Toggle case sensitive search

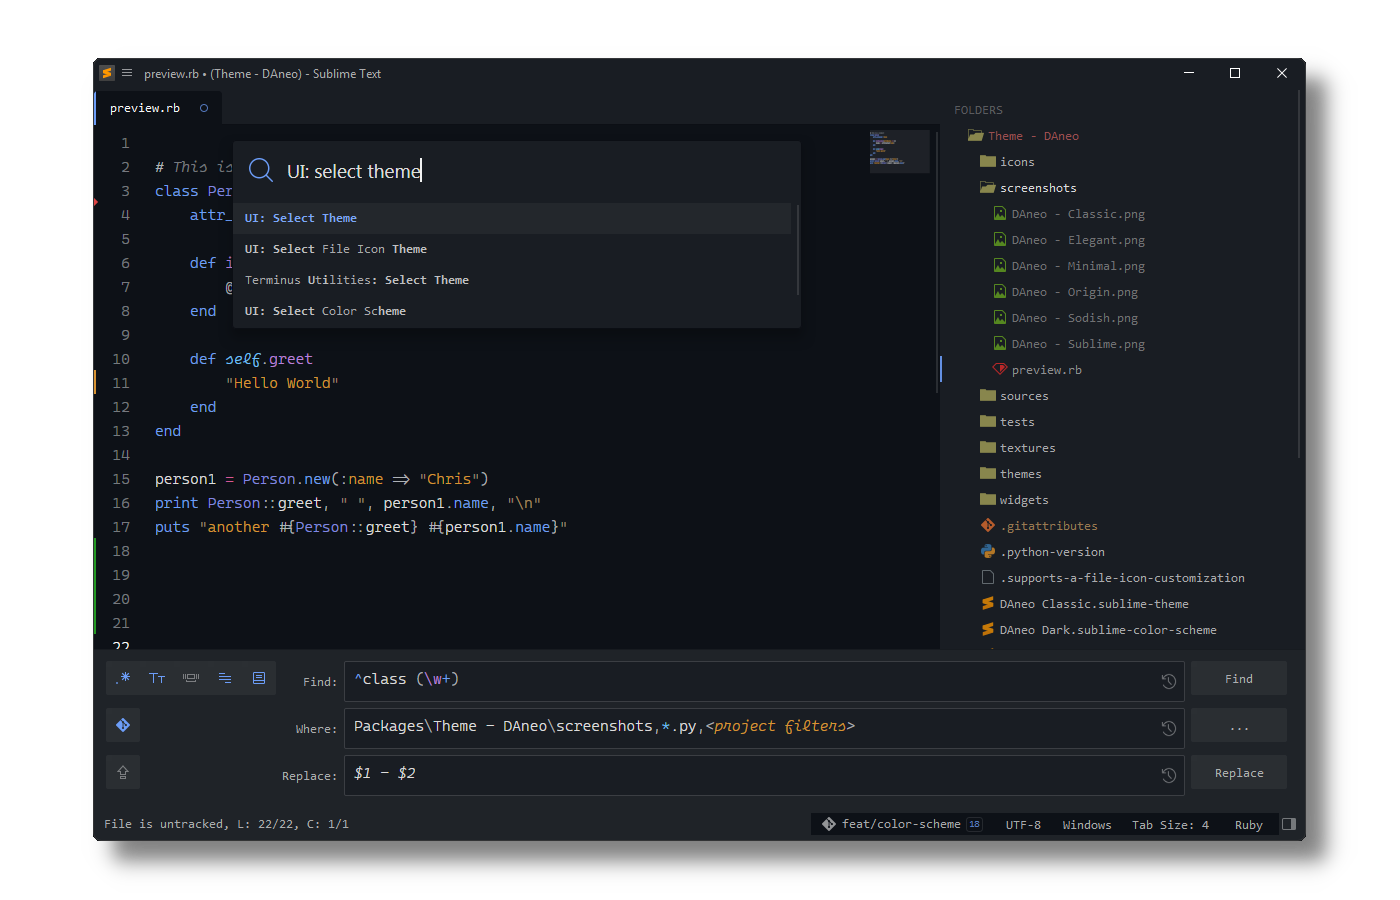pos(157,678)
